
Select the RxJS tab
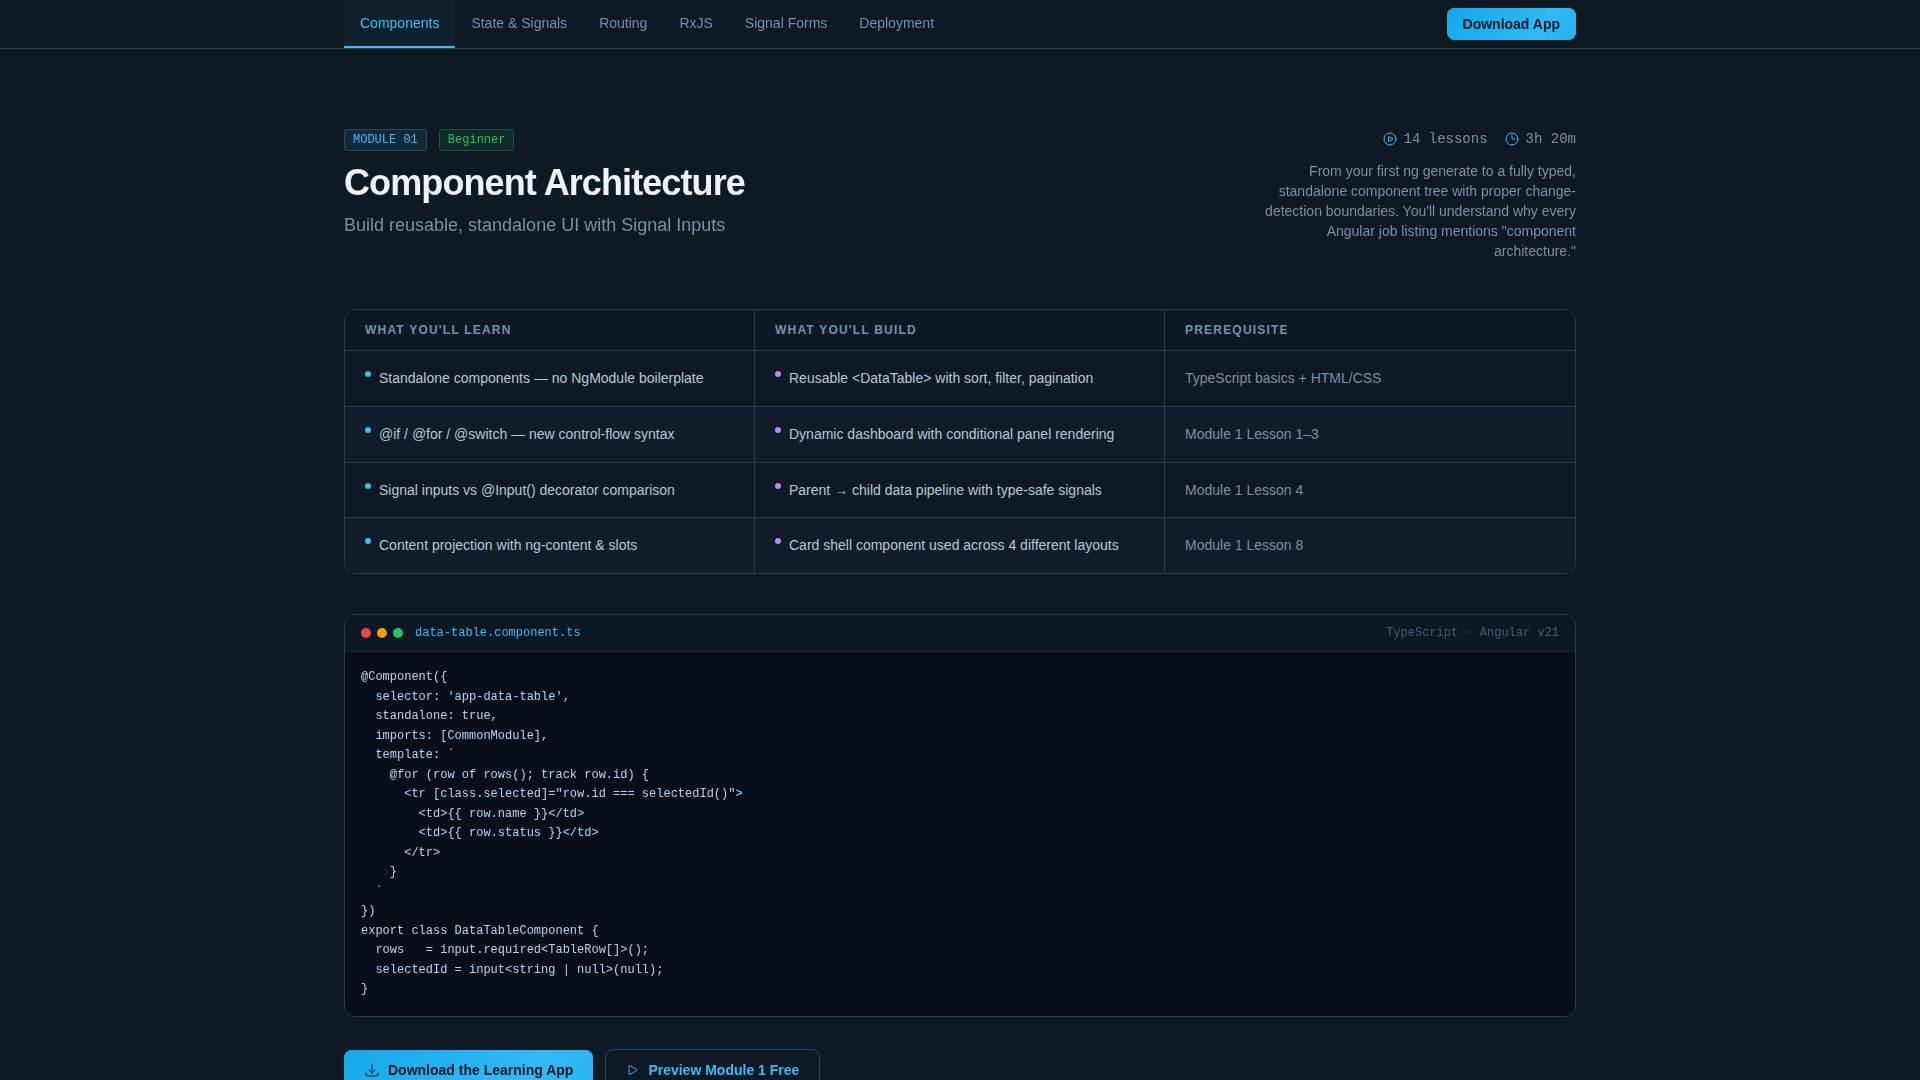tap(696, 23)
